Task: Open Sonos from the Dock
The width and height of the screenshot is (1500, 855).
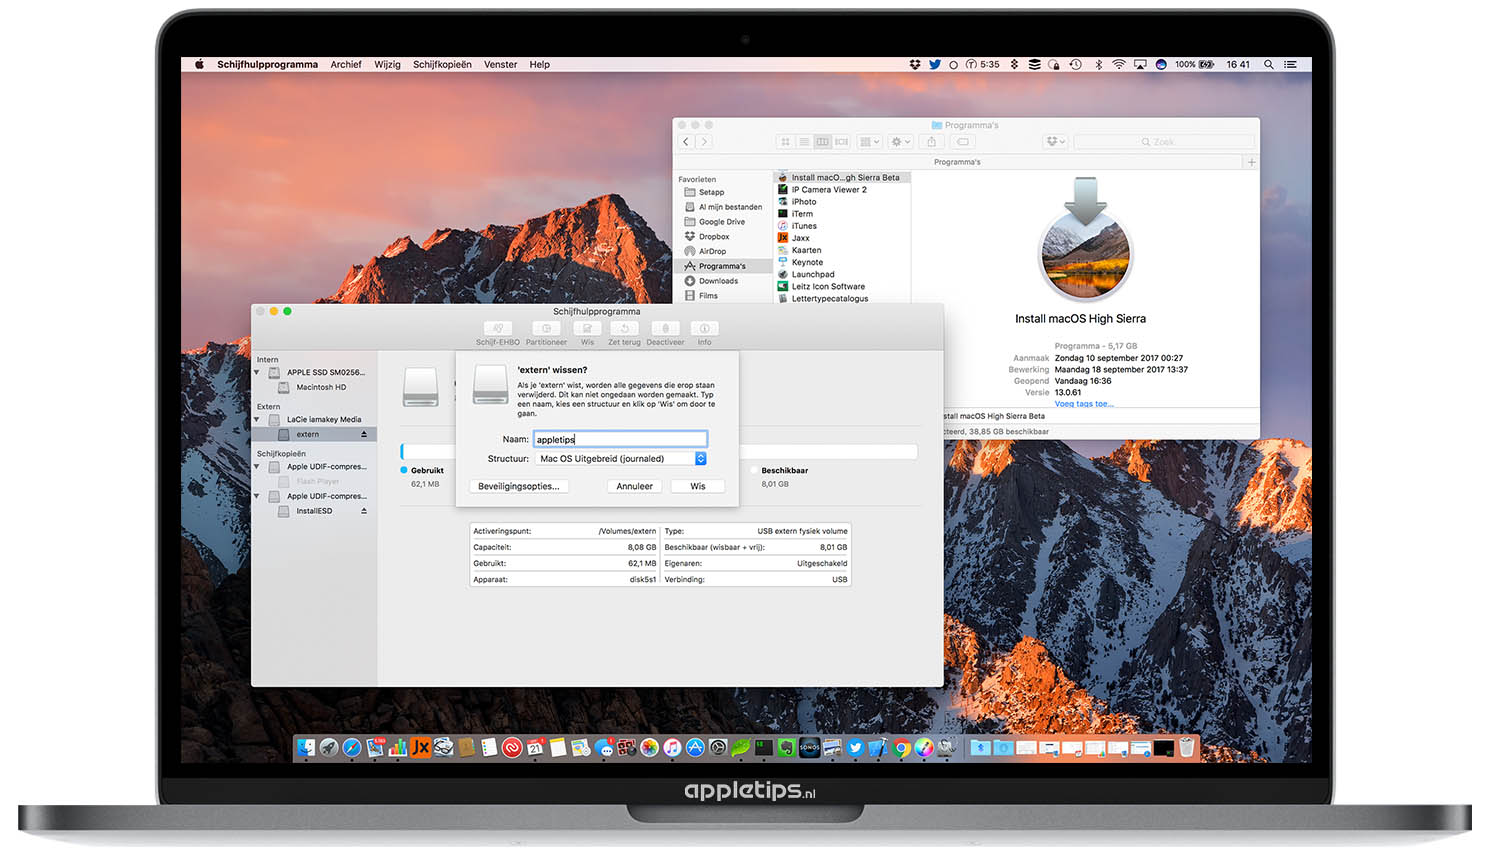Action: click(x=809, y=747)
